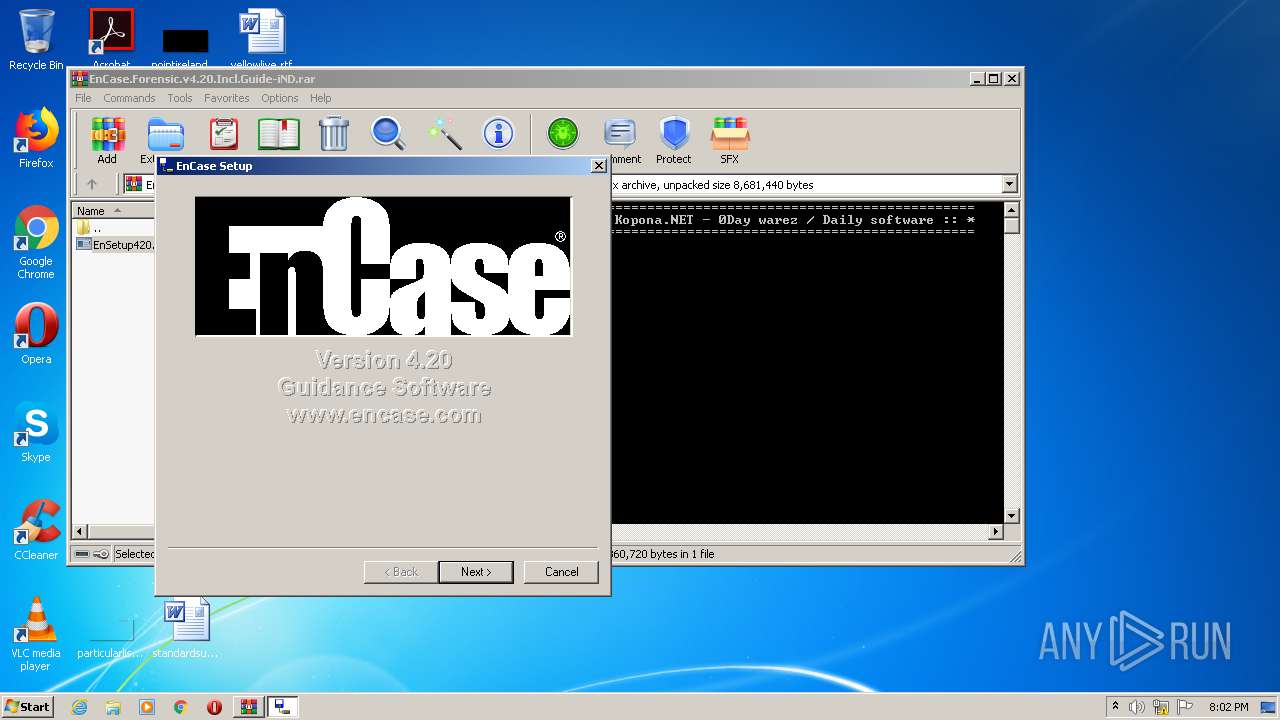Viewport: 1280px width, 720px height.
Task: Click the volume speaker tray icon
Action: tap(1137, 707)
